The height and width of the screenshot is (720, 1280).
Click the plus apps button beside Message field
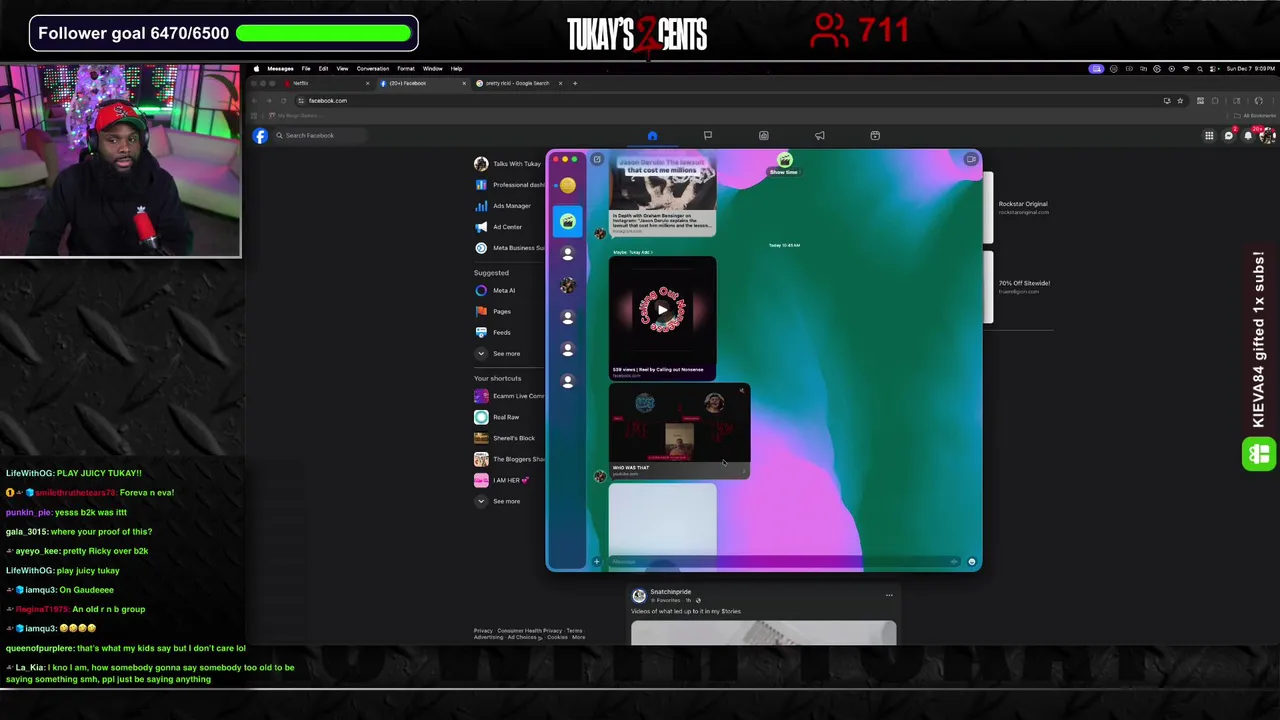pyautogui.click(x=597, y=562)
